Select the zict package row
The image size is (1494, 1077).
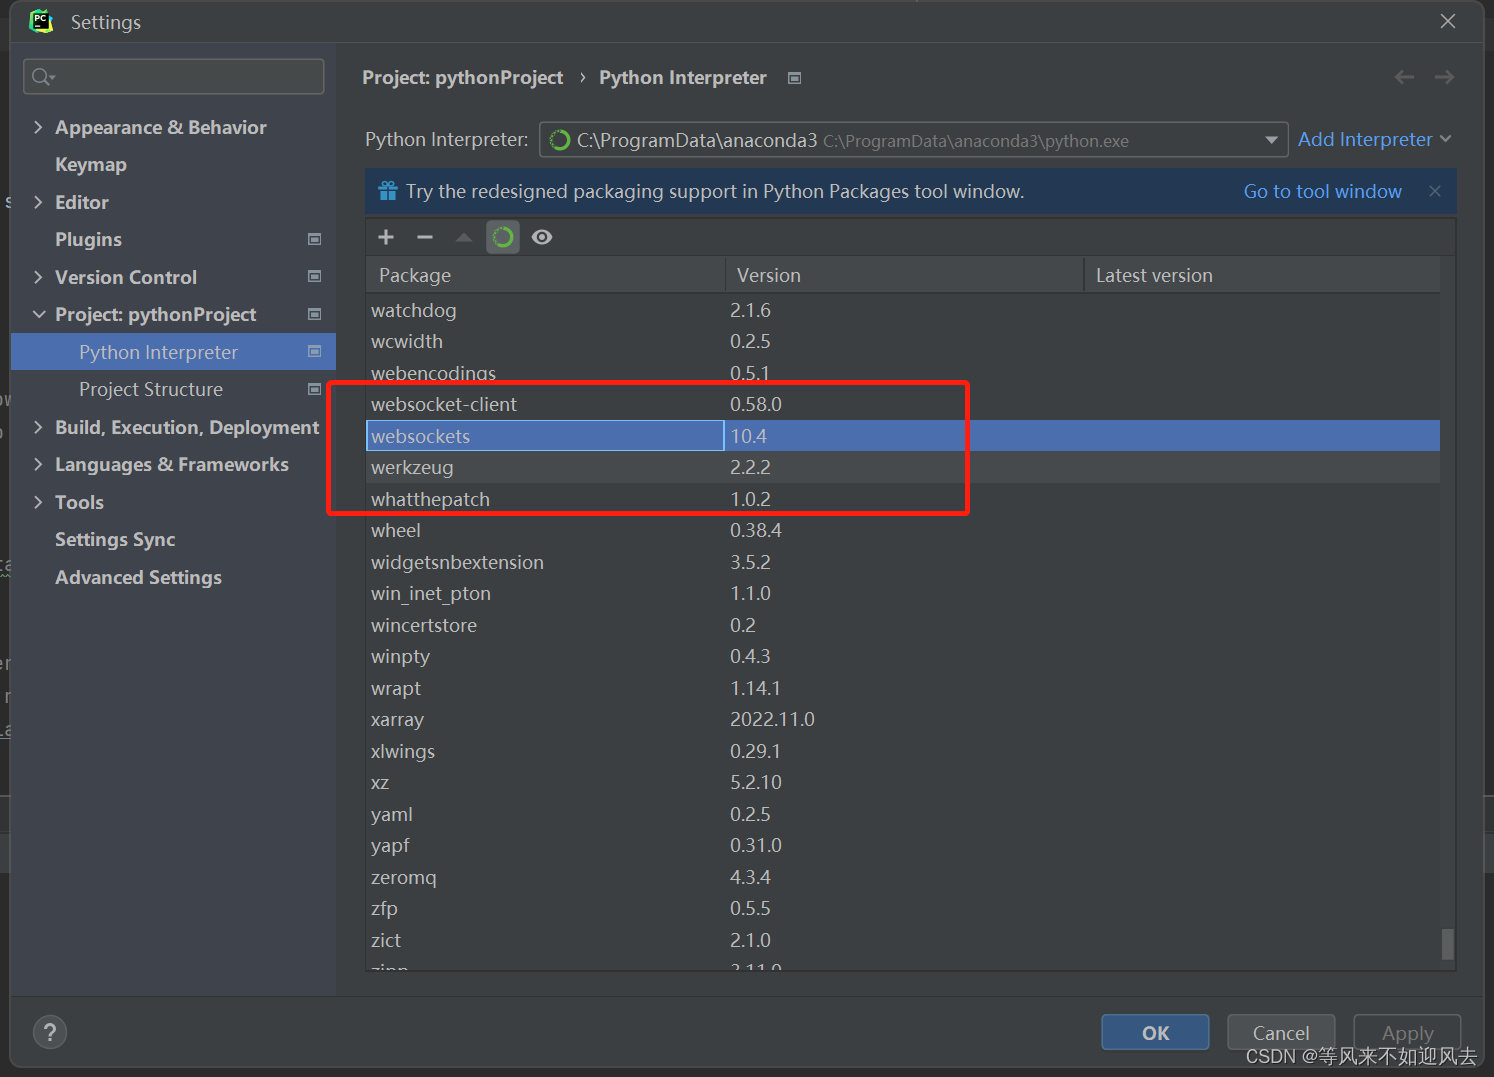coord(903,940)
